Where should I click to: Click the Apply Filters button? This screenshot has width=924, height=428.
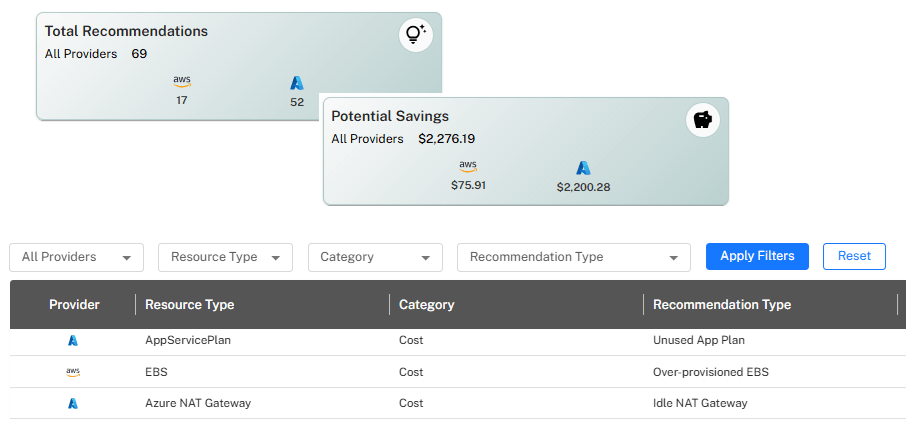[x=757, y=256]
